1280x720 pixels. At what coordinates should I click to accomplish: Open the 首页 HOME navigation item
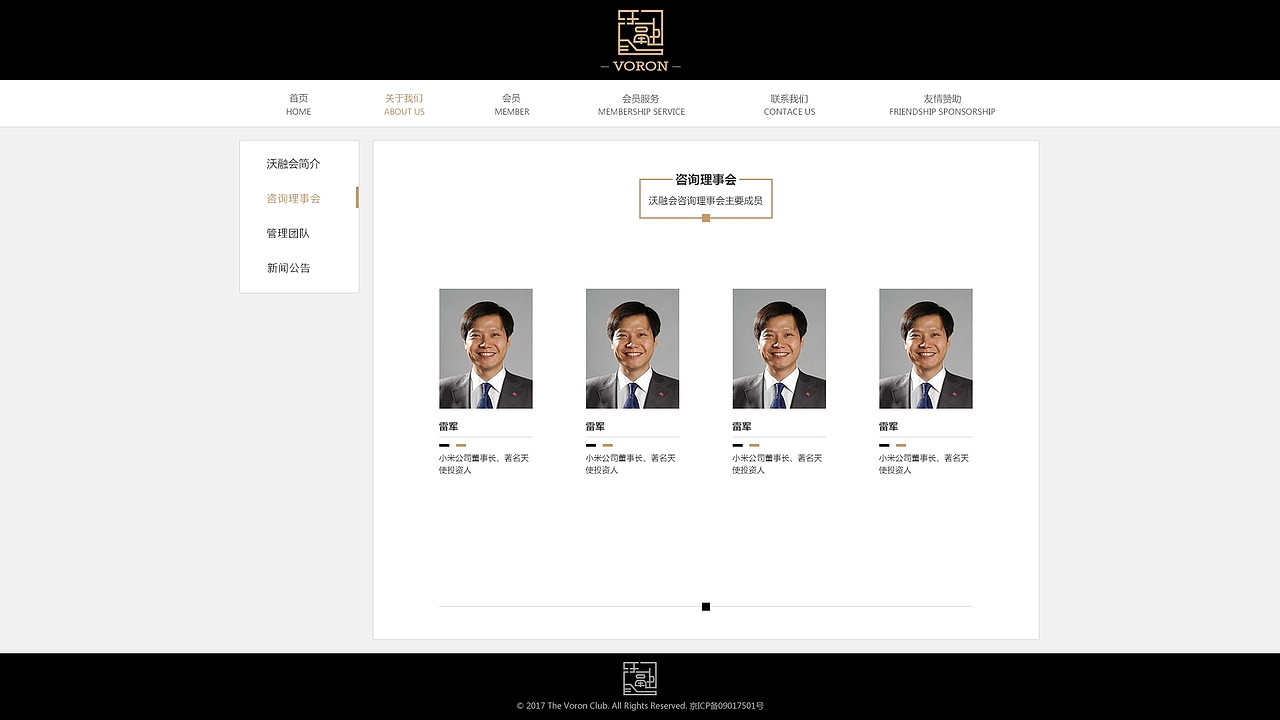click(298, 104)
